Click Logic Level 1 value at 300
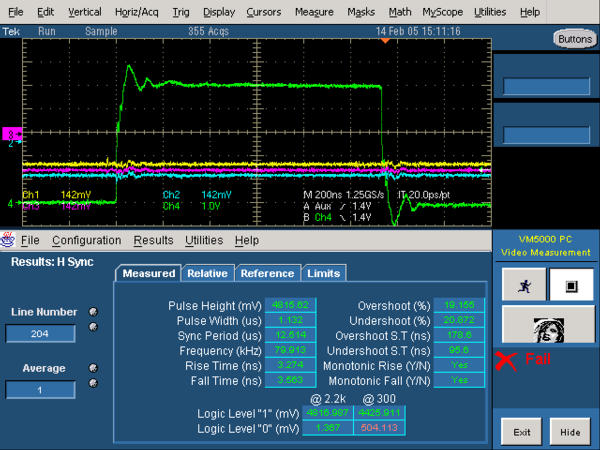Viewport: 600px width, 450px height. click(x=380, y=412)
